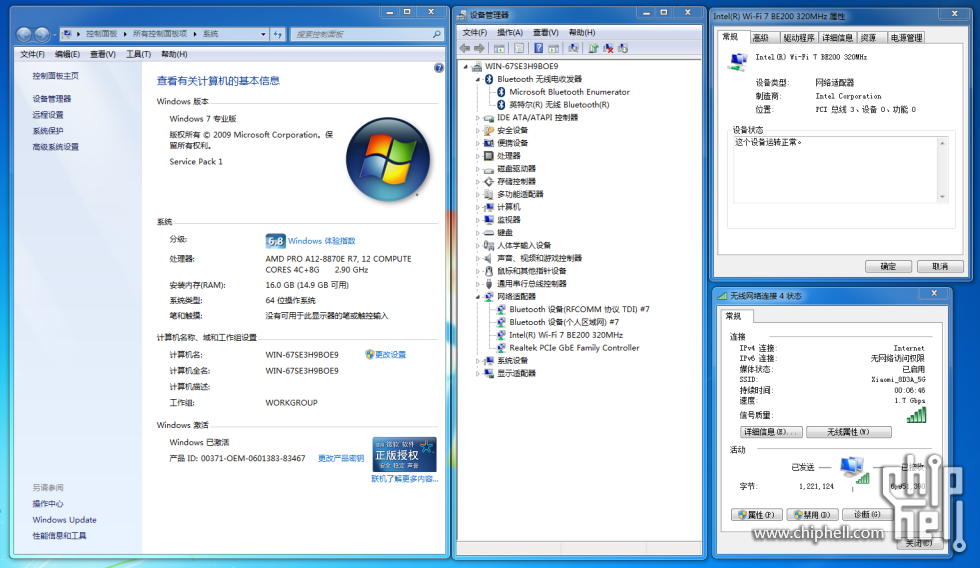
Task: Click Disable device toolbar icon with down arrow
Action: 622,48
